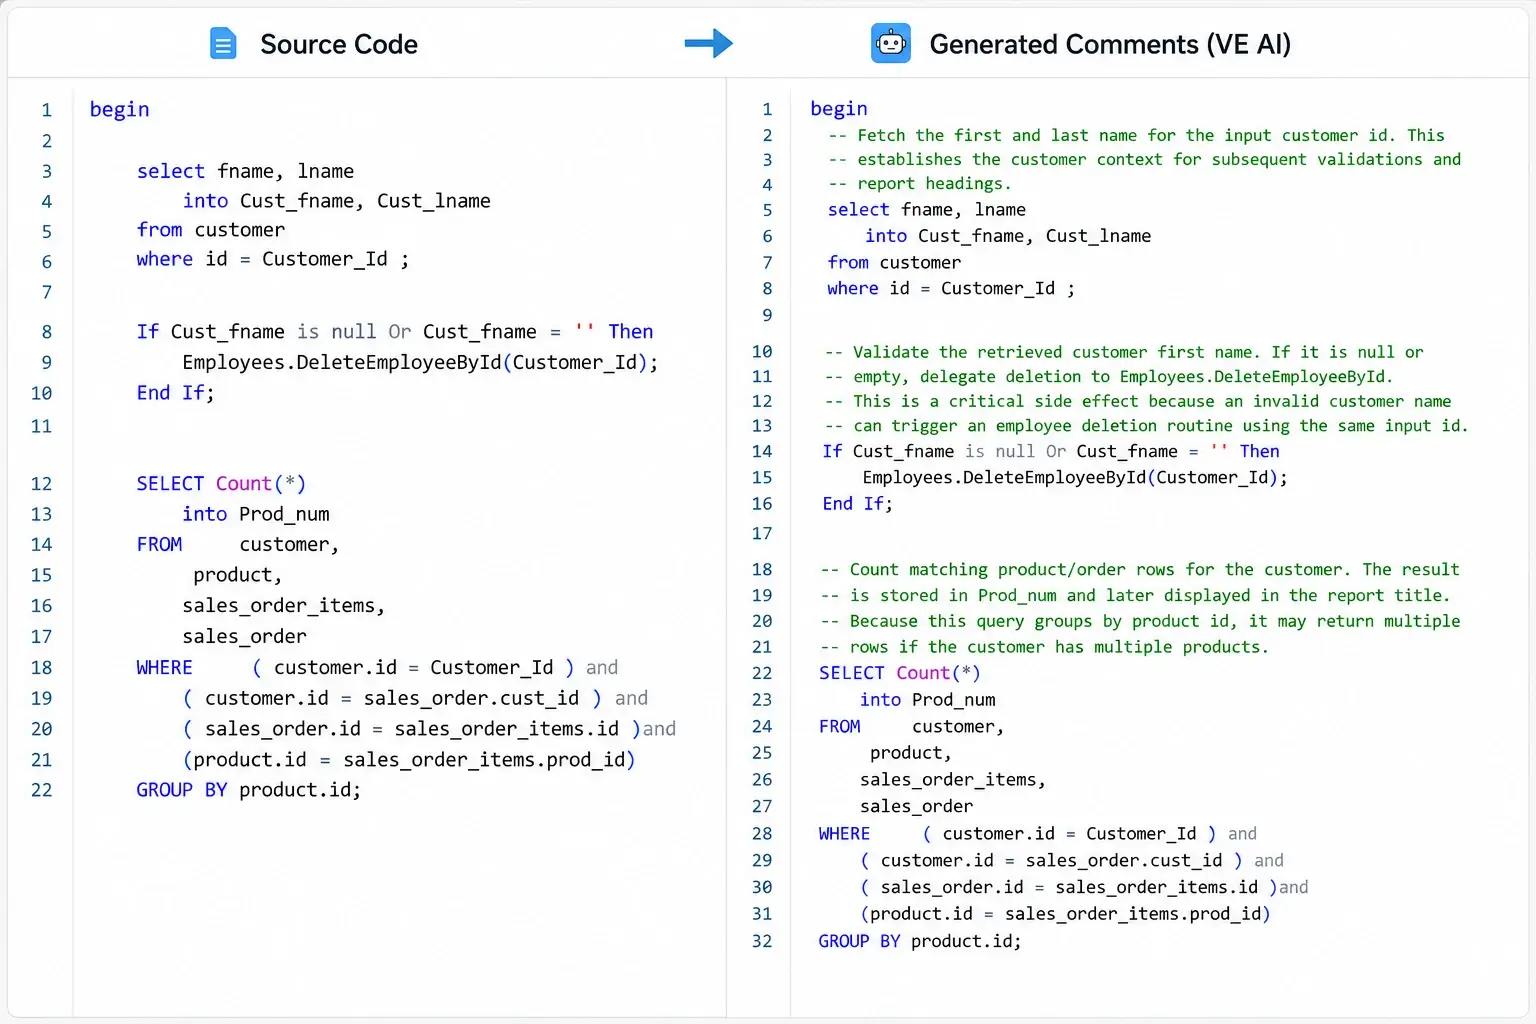Click 'End If;' in Generated Comments panel
Viewport: 1536px width, 1024px height.
(x=857, y=504)
